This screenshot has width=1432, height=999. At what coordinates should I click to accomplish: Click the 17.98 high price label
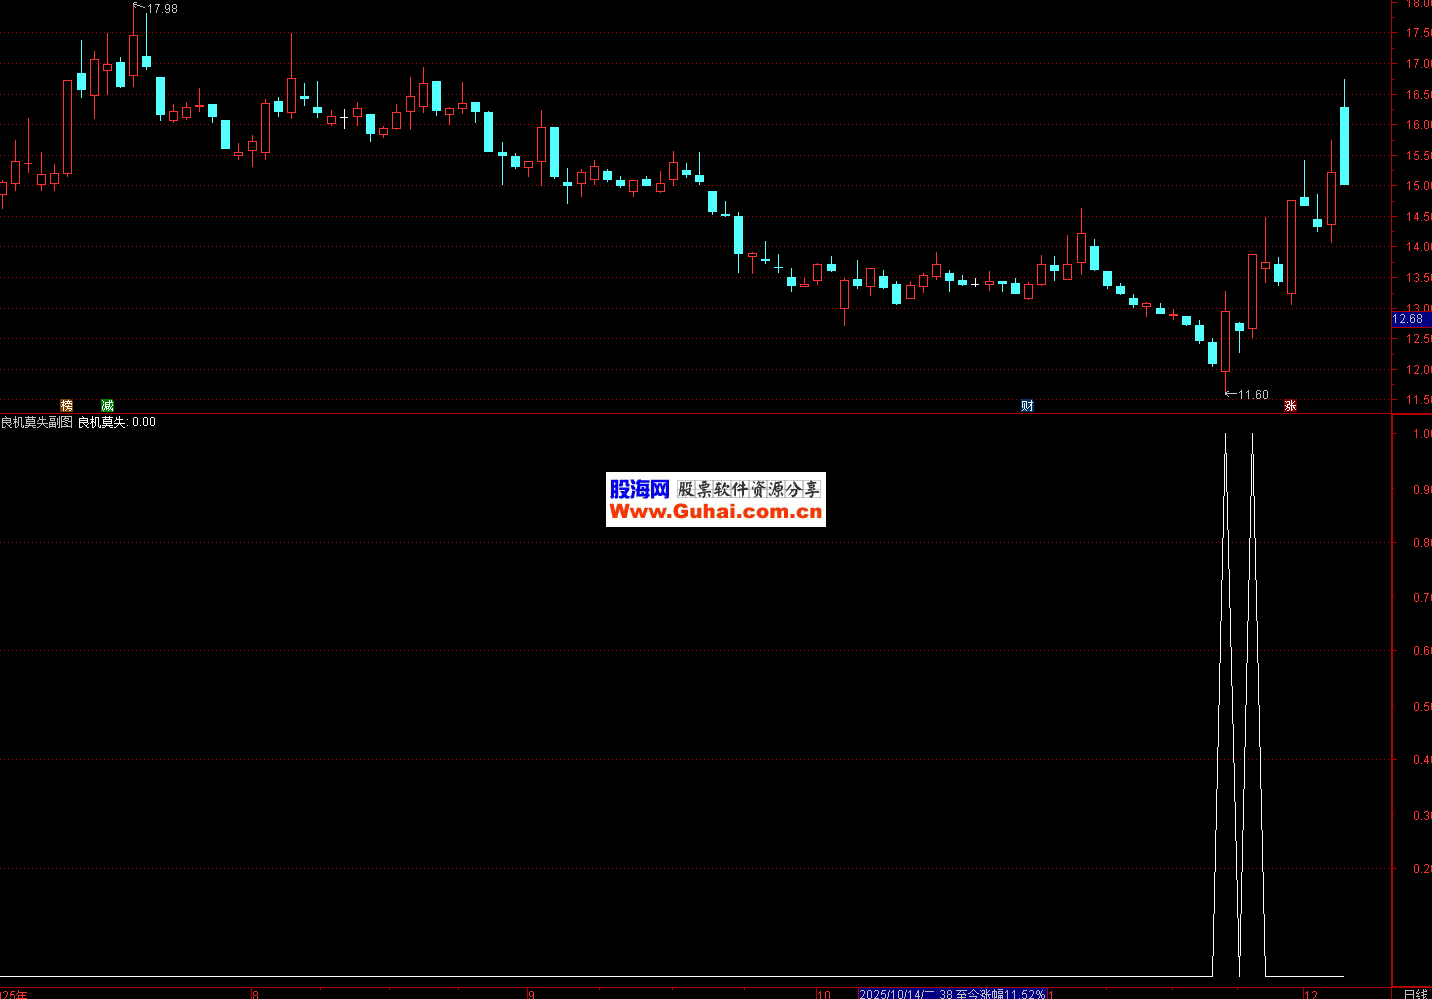(x=162, y=9)
